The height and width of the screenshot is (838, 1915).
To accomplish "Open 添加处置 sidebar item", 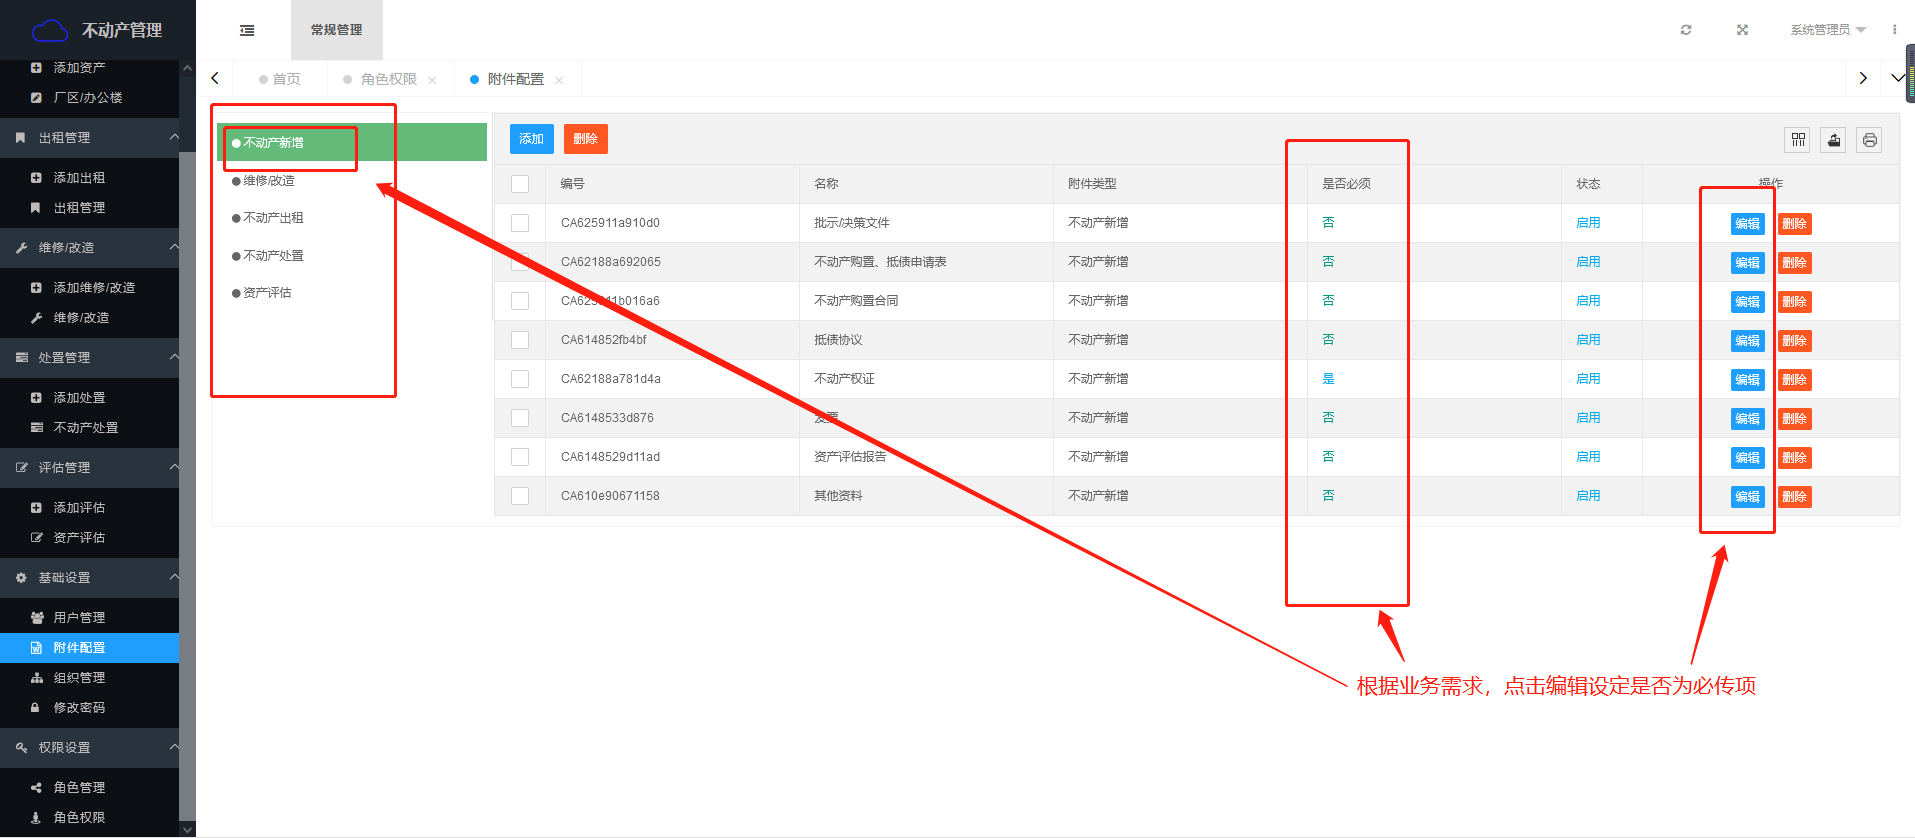I will point(89,398).
